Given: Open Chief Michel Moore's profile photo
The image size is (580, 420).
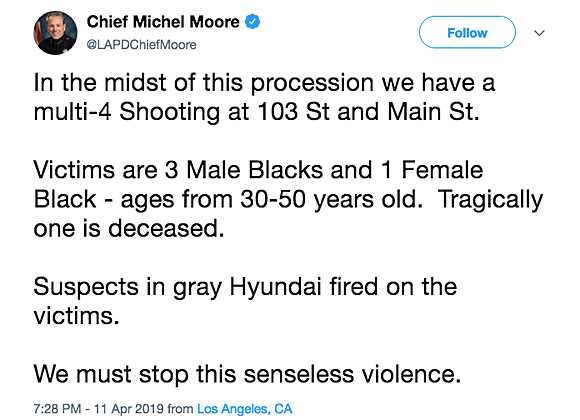Looking at the screenshot, I should 55,33.
